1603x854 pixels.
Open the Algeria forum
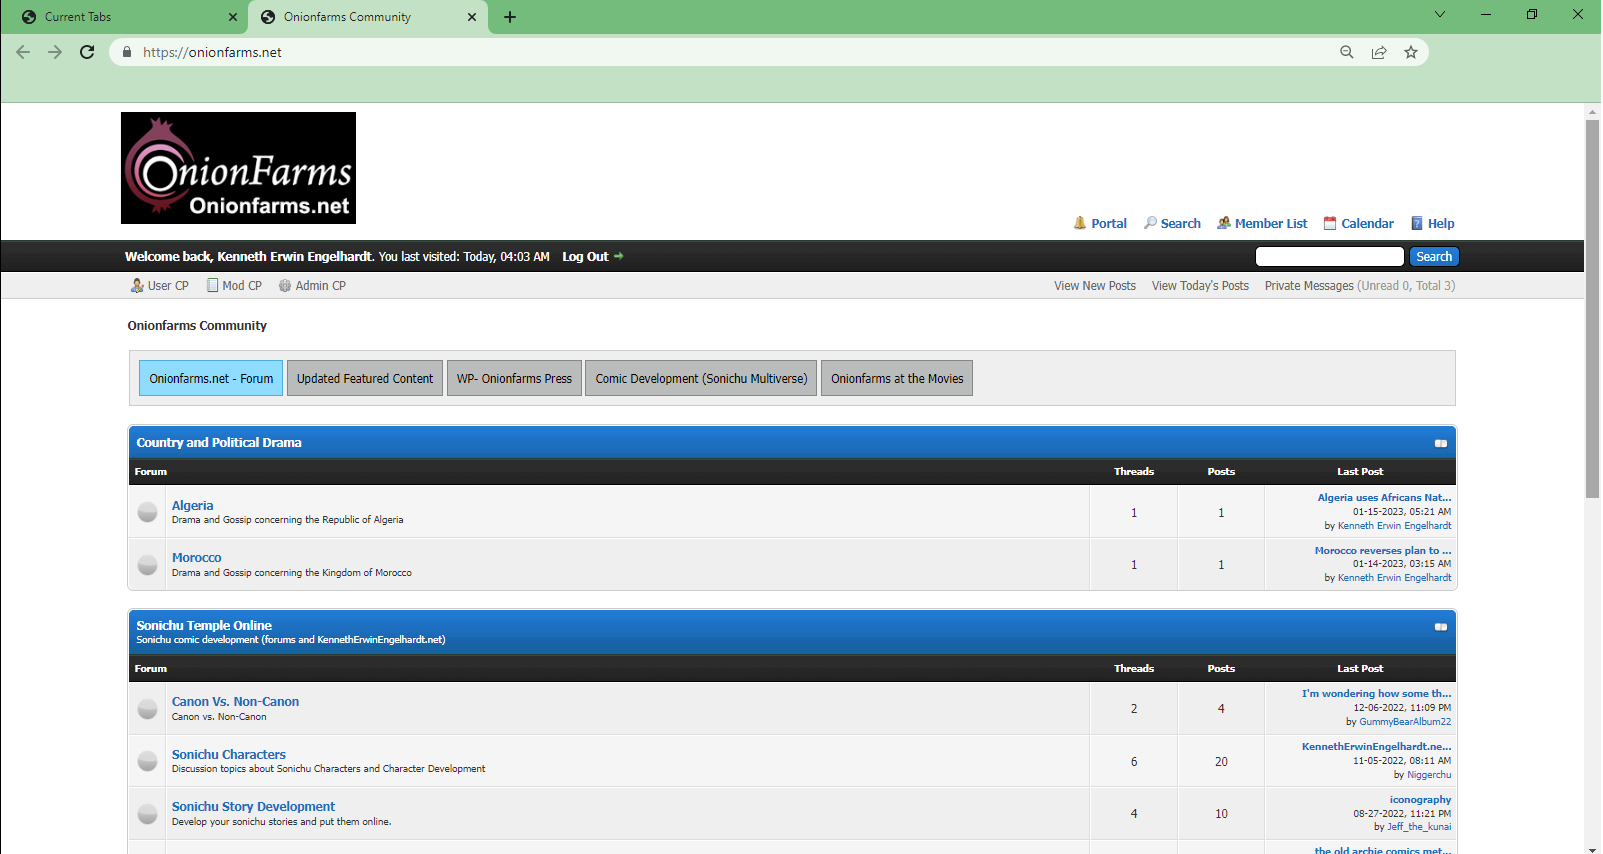192,506
